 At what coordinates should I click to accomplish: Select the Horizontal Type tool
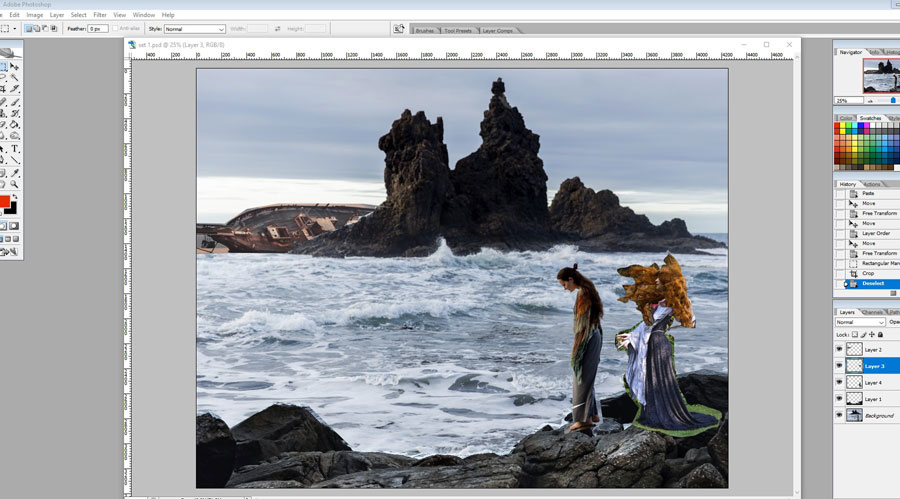14,149
